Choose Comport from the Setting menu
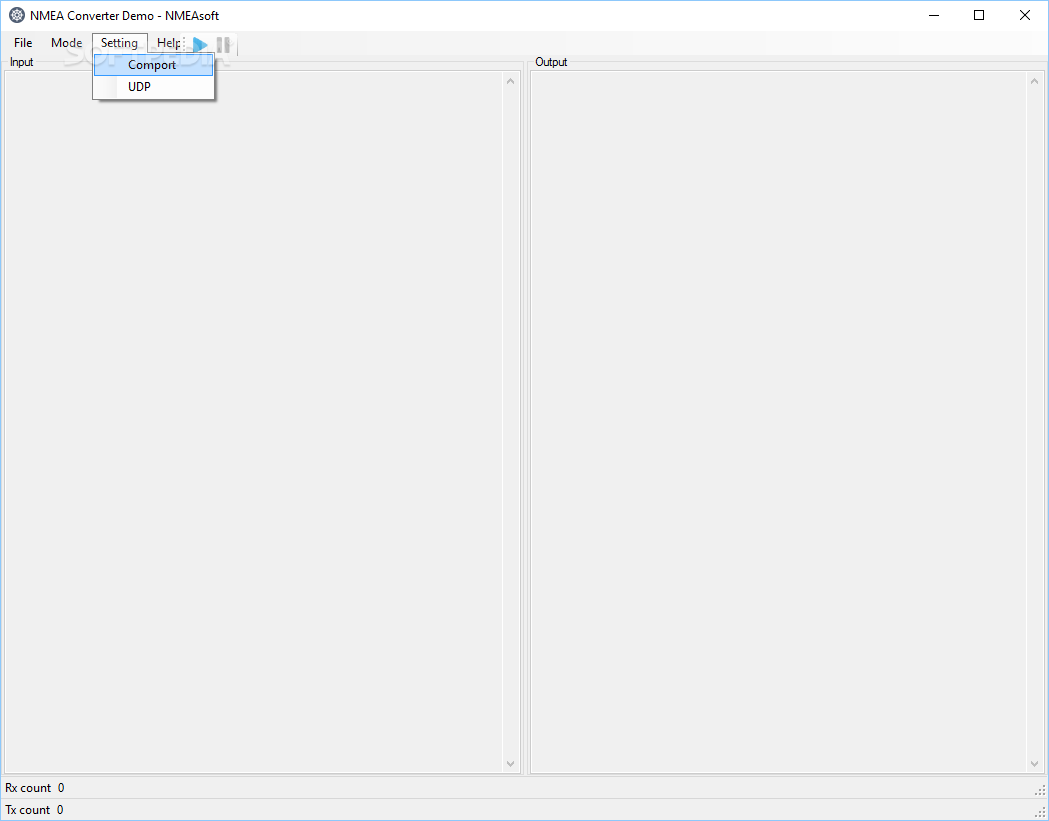This screenshot has height=821, width=1049. [153, 65]
